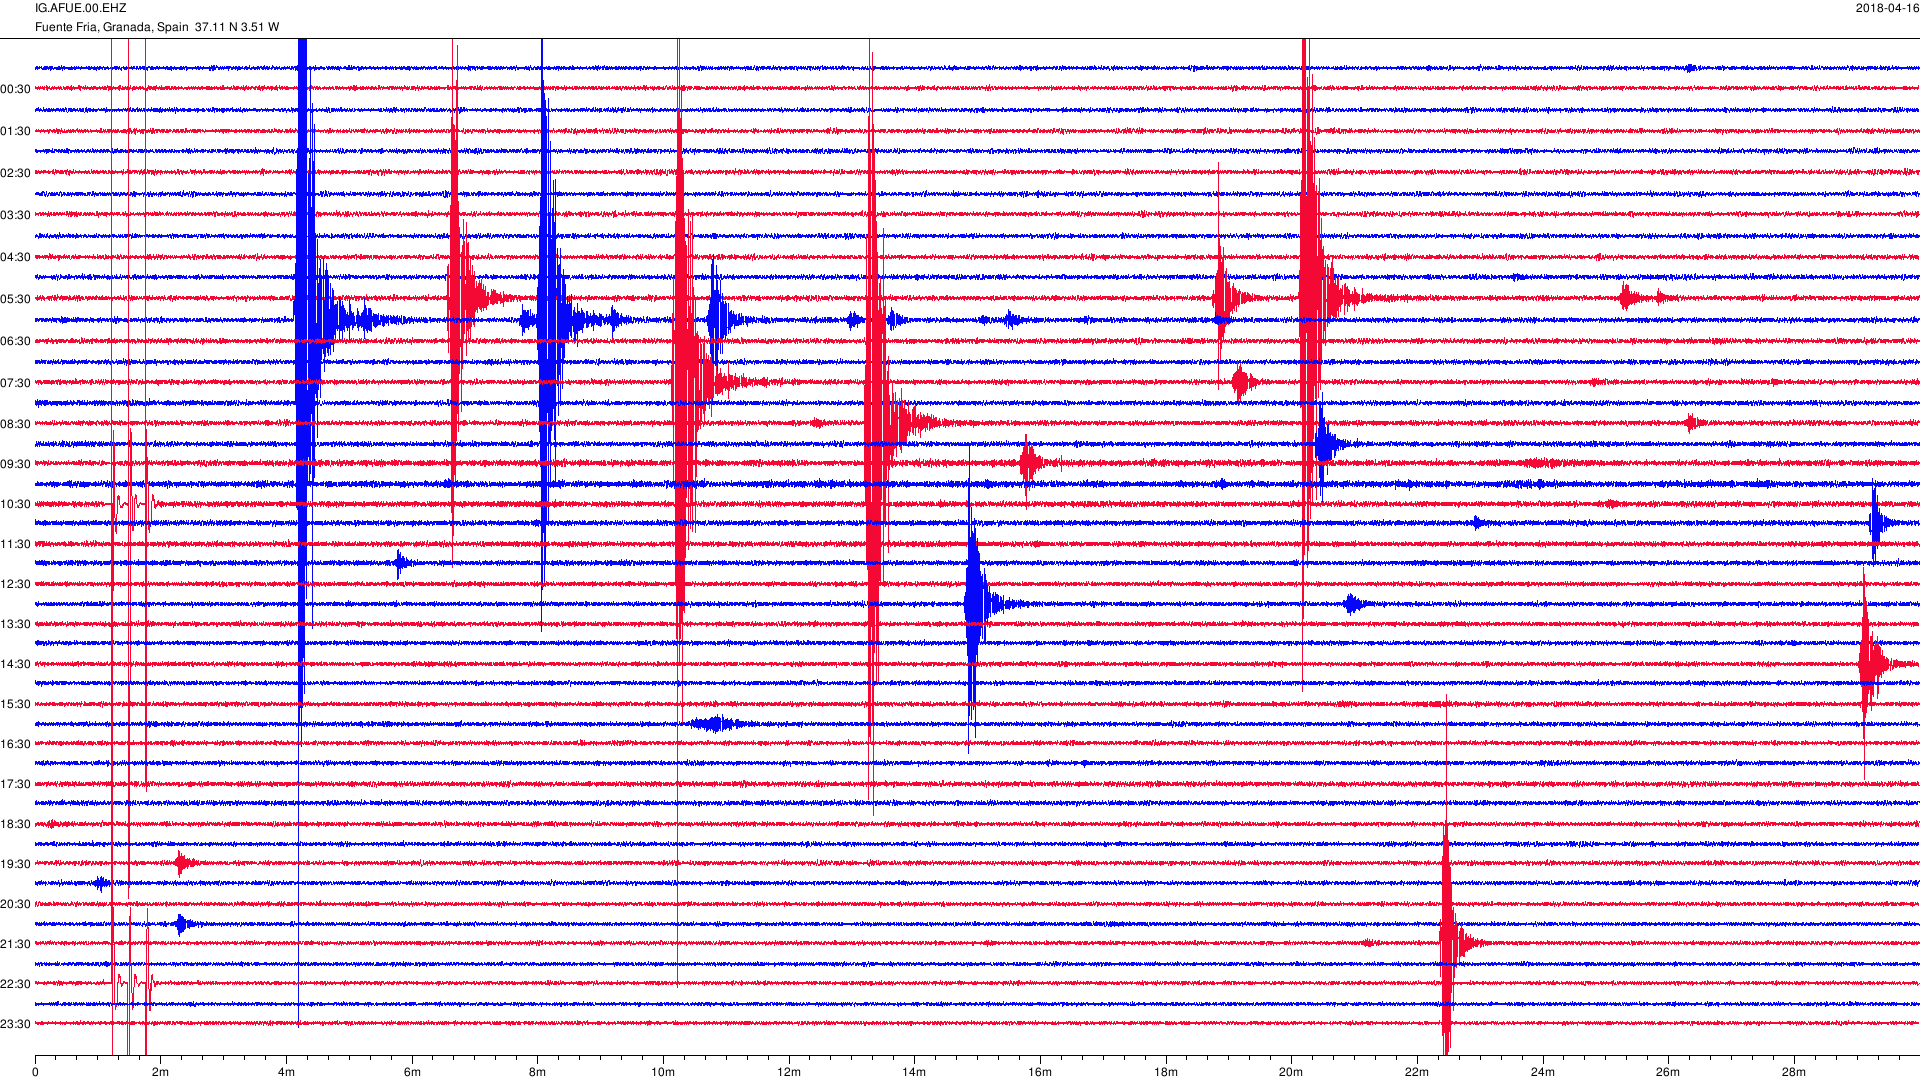Click the 24m axis tick label
1920x1080 pixels.
pos(1543,1072)
